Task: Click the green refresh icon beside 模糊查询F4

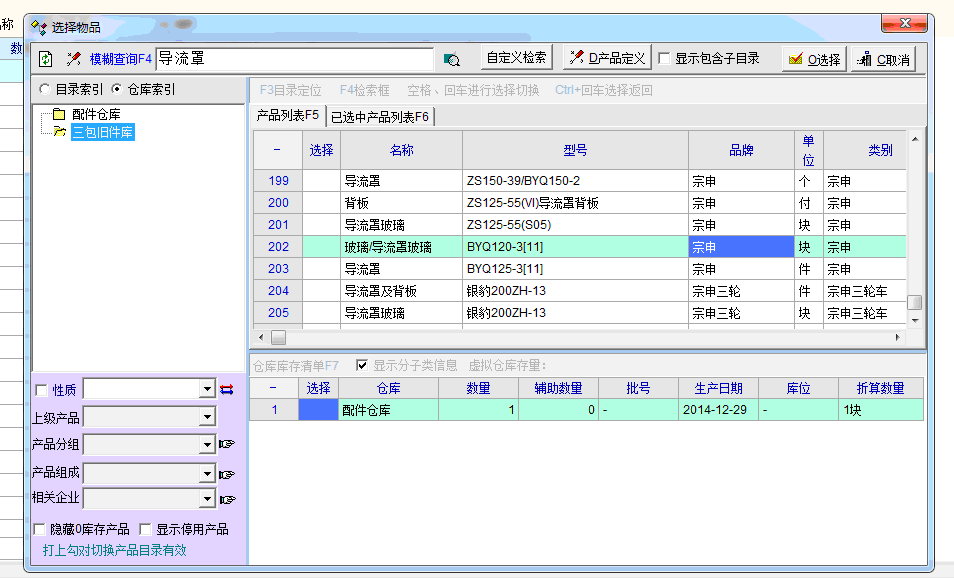Action: pos(46,59)
